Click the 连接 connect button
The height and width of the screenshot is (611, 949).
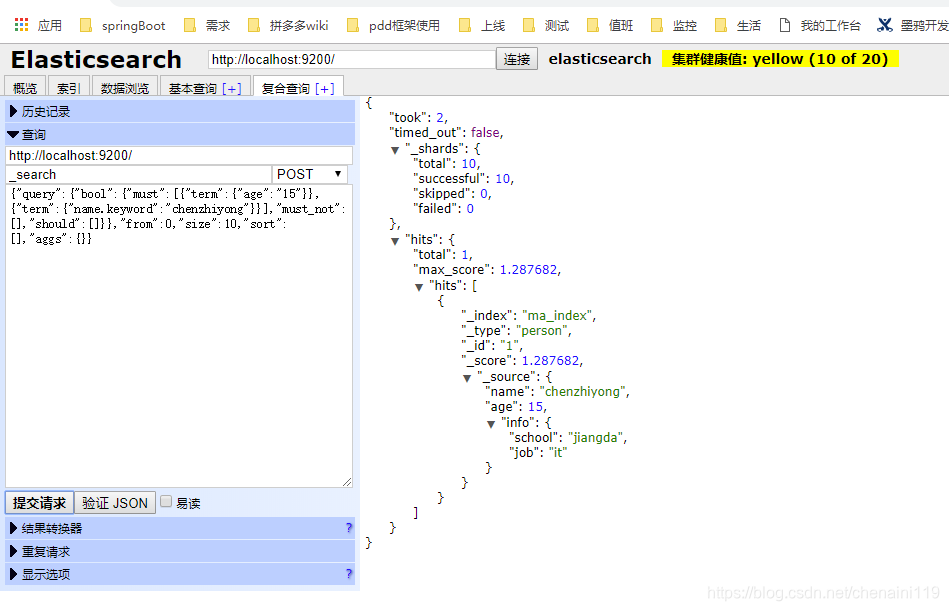(x=517, y=59)
